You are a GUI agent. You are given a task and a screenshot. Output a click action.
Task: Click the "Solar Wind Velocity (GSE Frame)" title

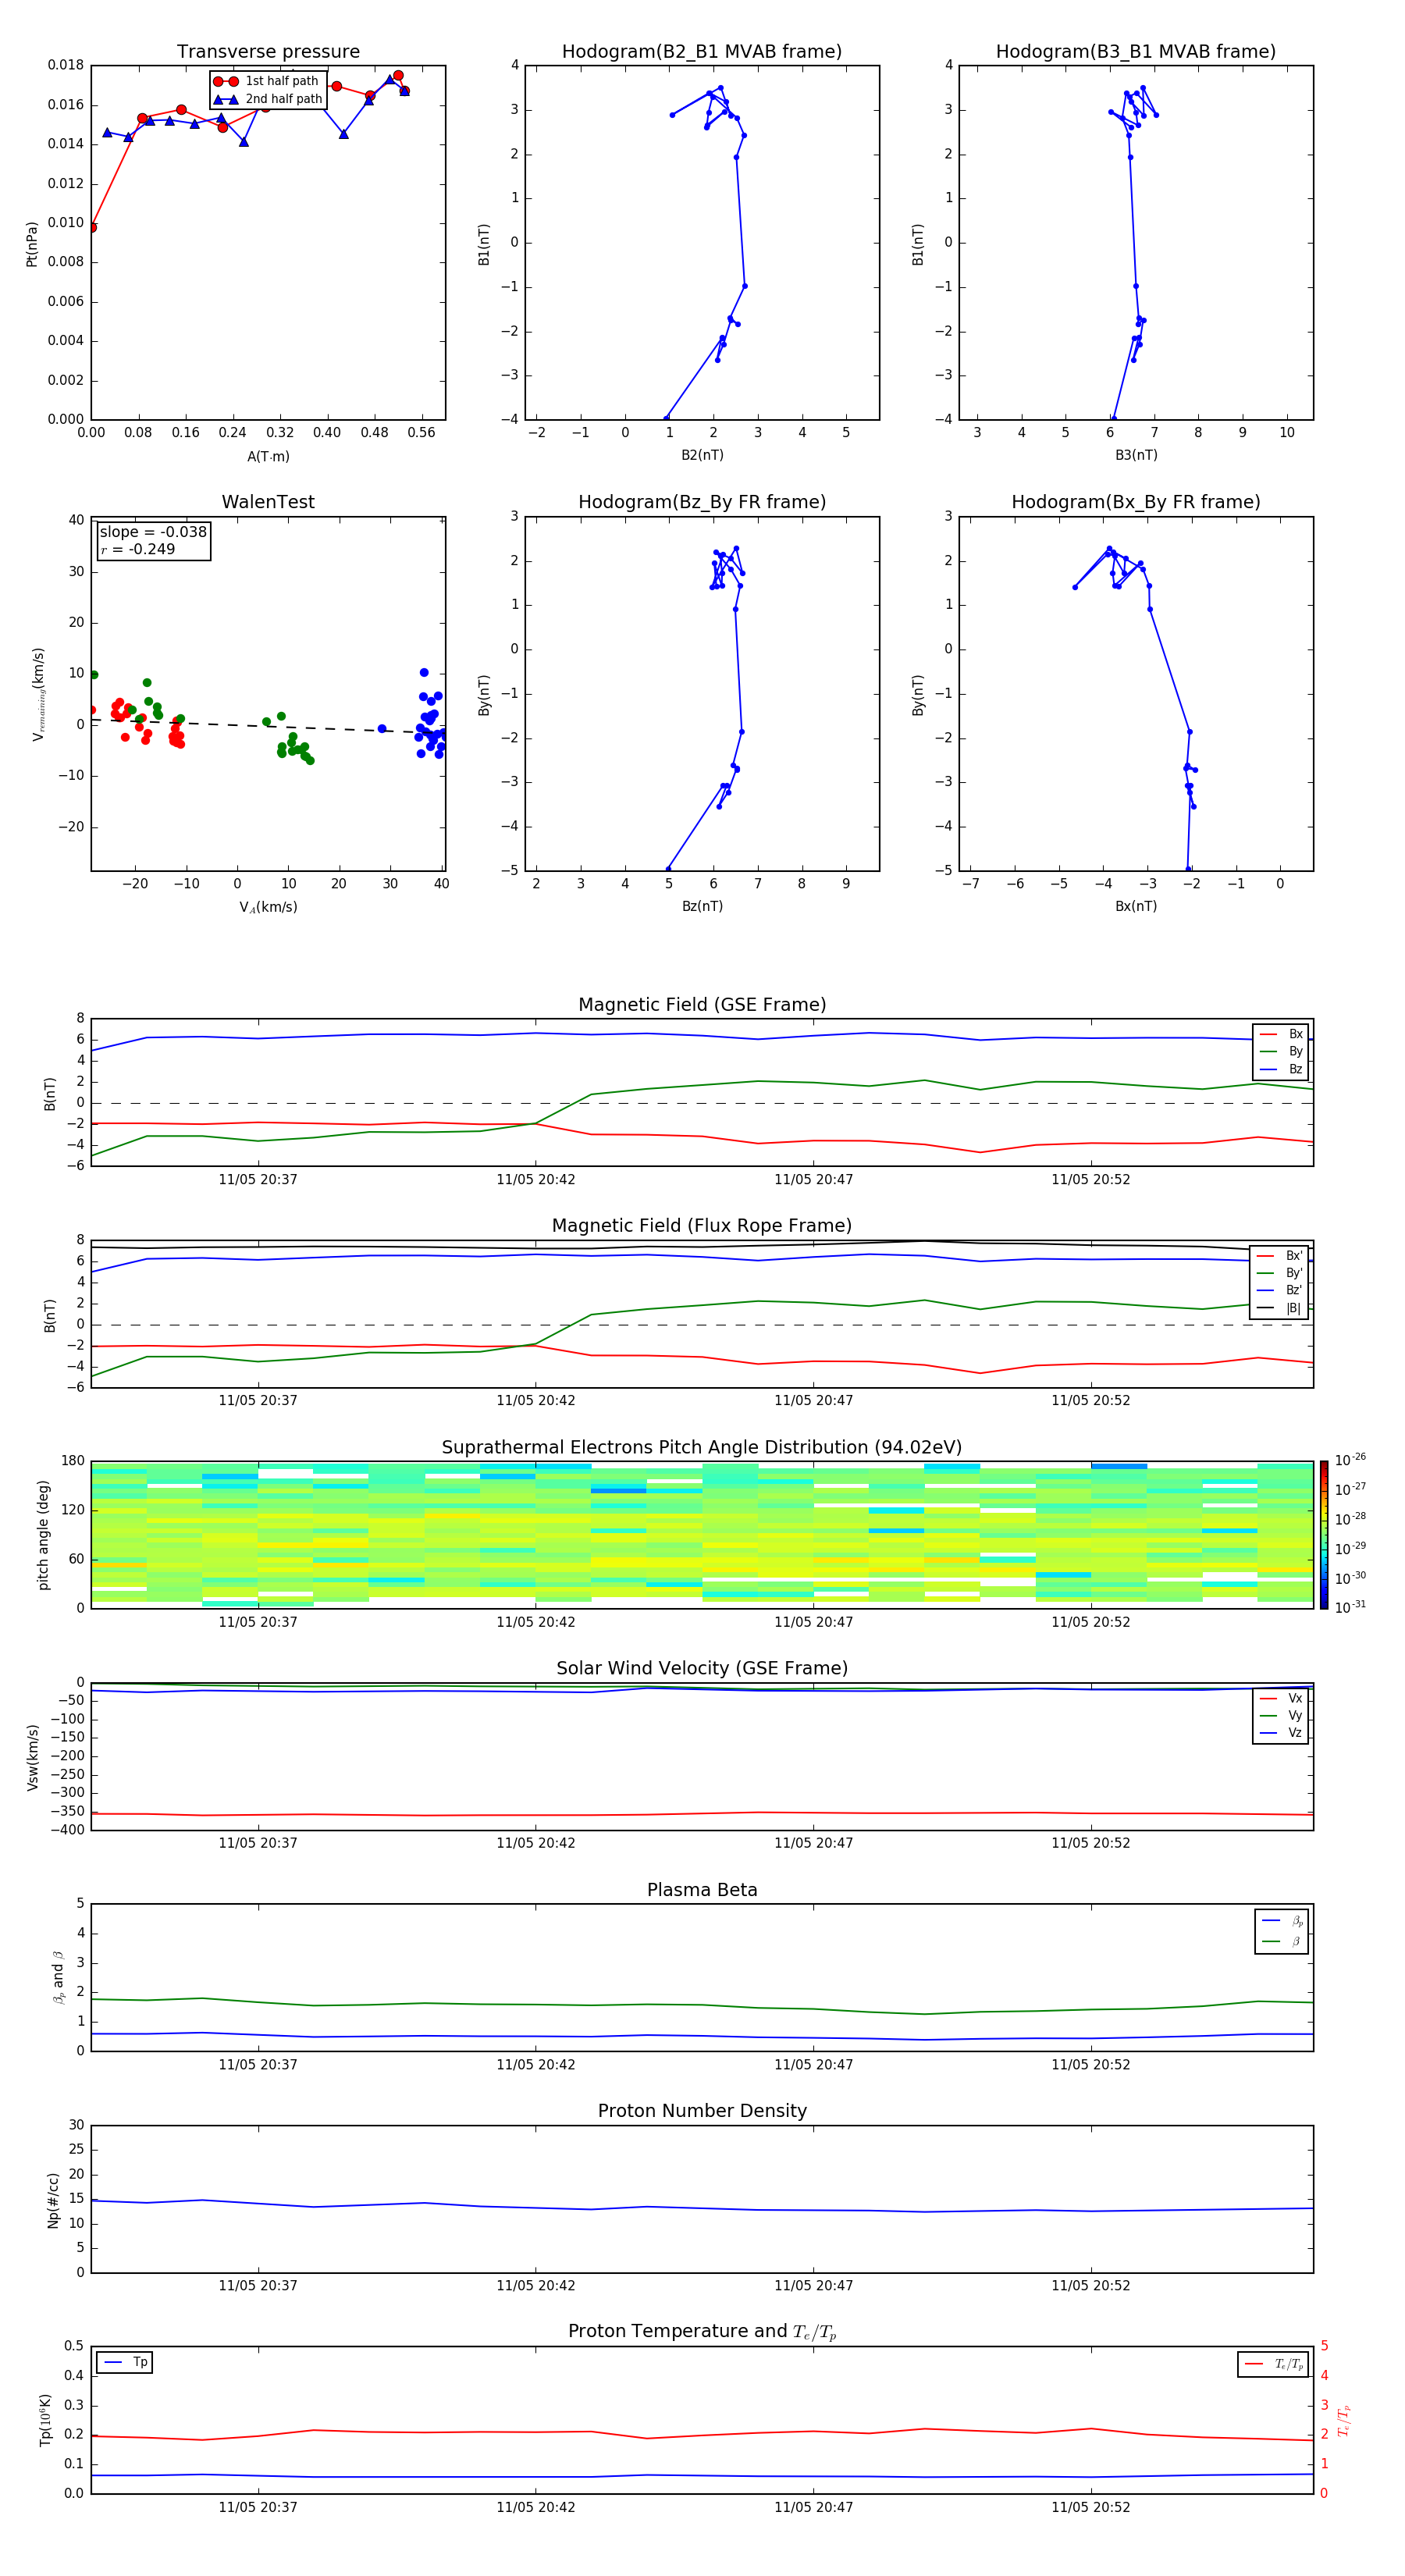(702, 1669)
